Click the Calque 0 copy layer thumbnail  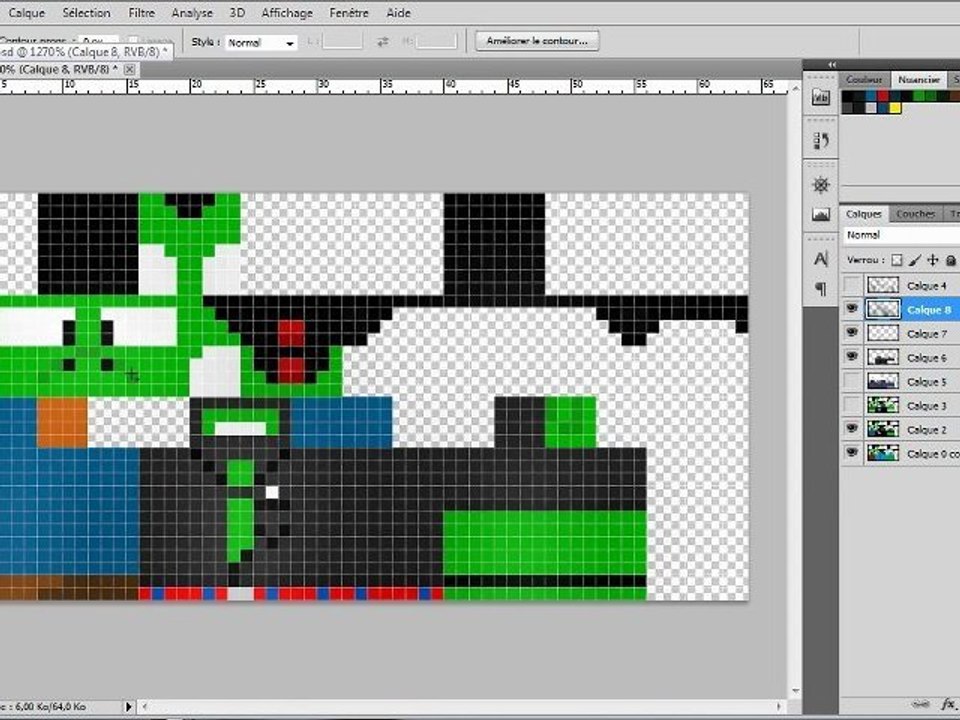click(x=883, y=453)
